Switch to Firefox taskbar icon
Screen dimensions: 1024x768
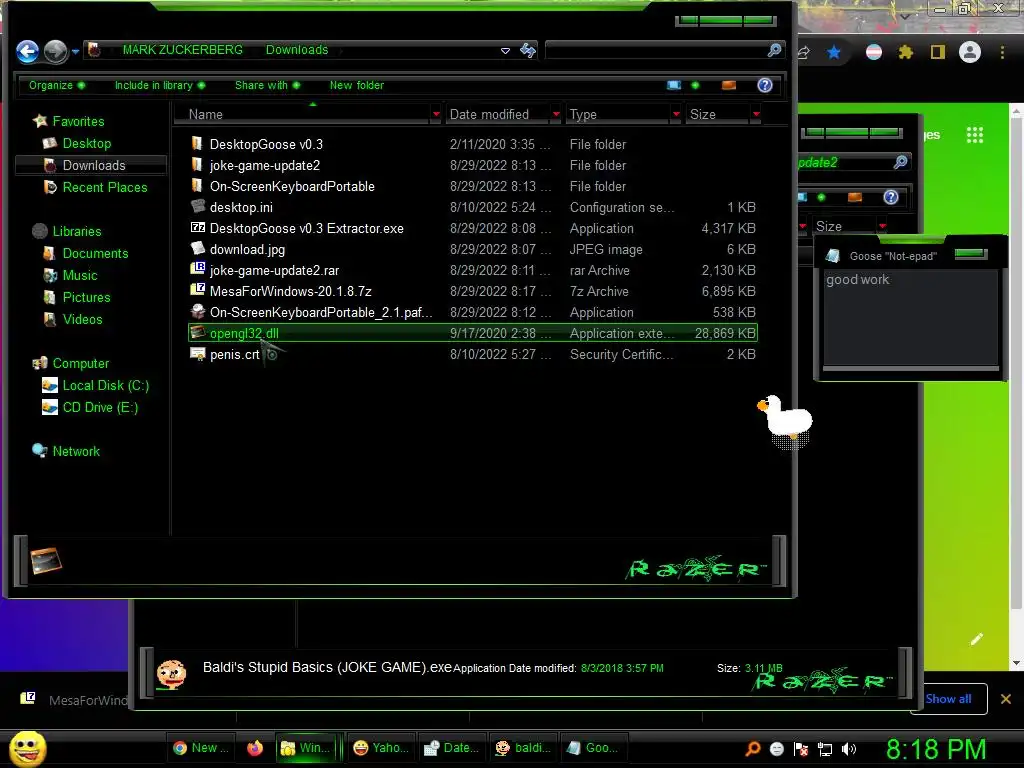(x=255, y=748)
